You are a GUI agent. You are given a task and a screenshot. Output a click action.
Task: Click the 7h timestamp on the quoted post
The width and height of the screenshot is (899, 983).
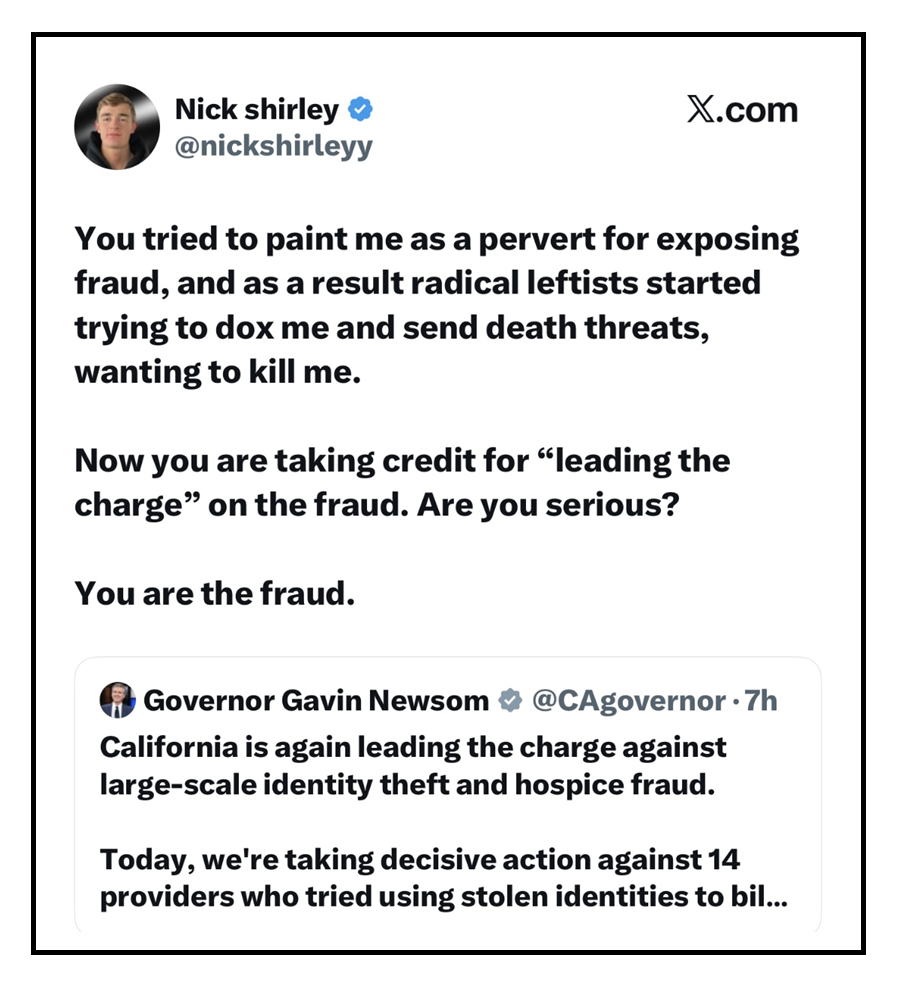click(x=758, y=701)
